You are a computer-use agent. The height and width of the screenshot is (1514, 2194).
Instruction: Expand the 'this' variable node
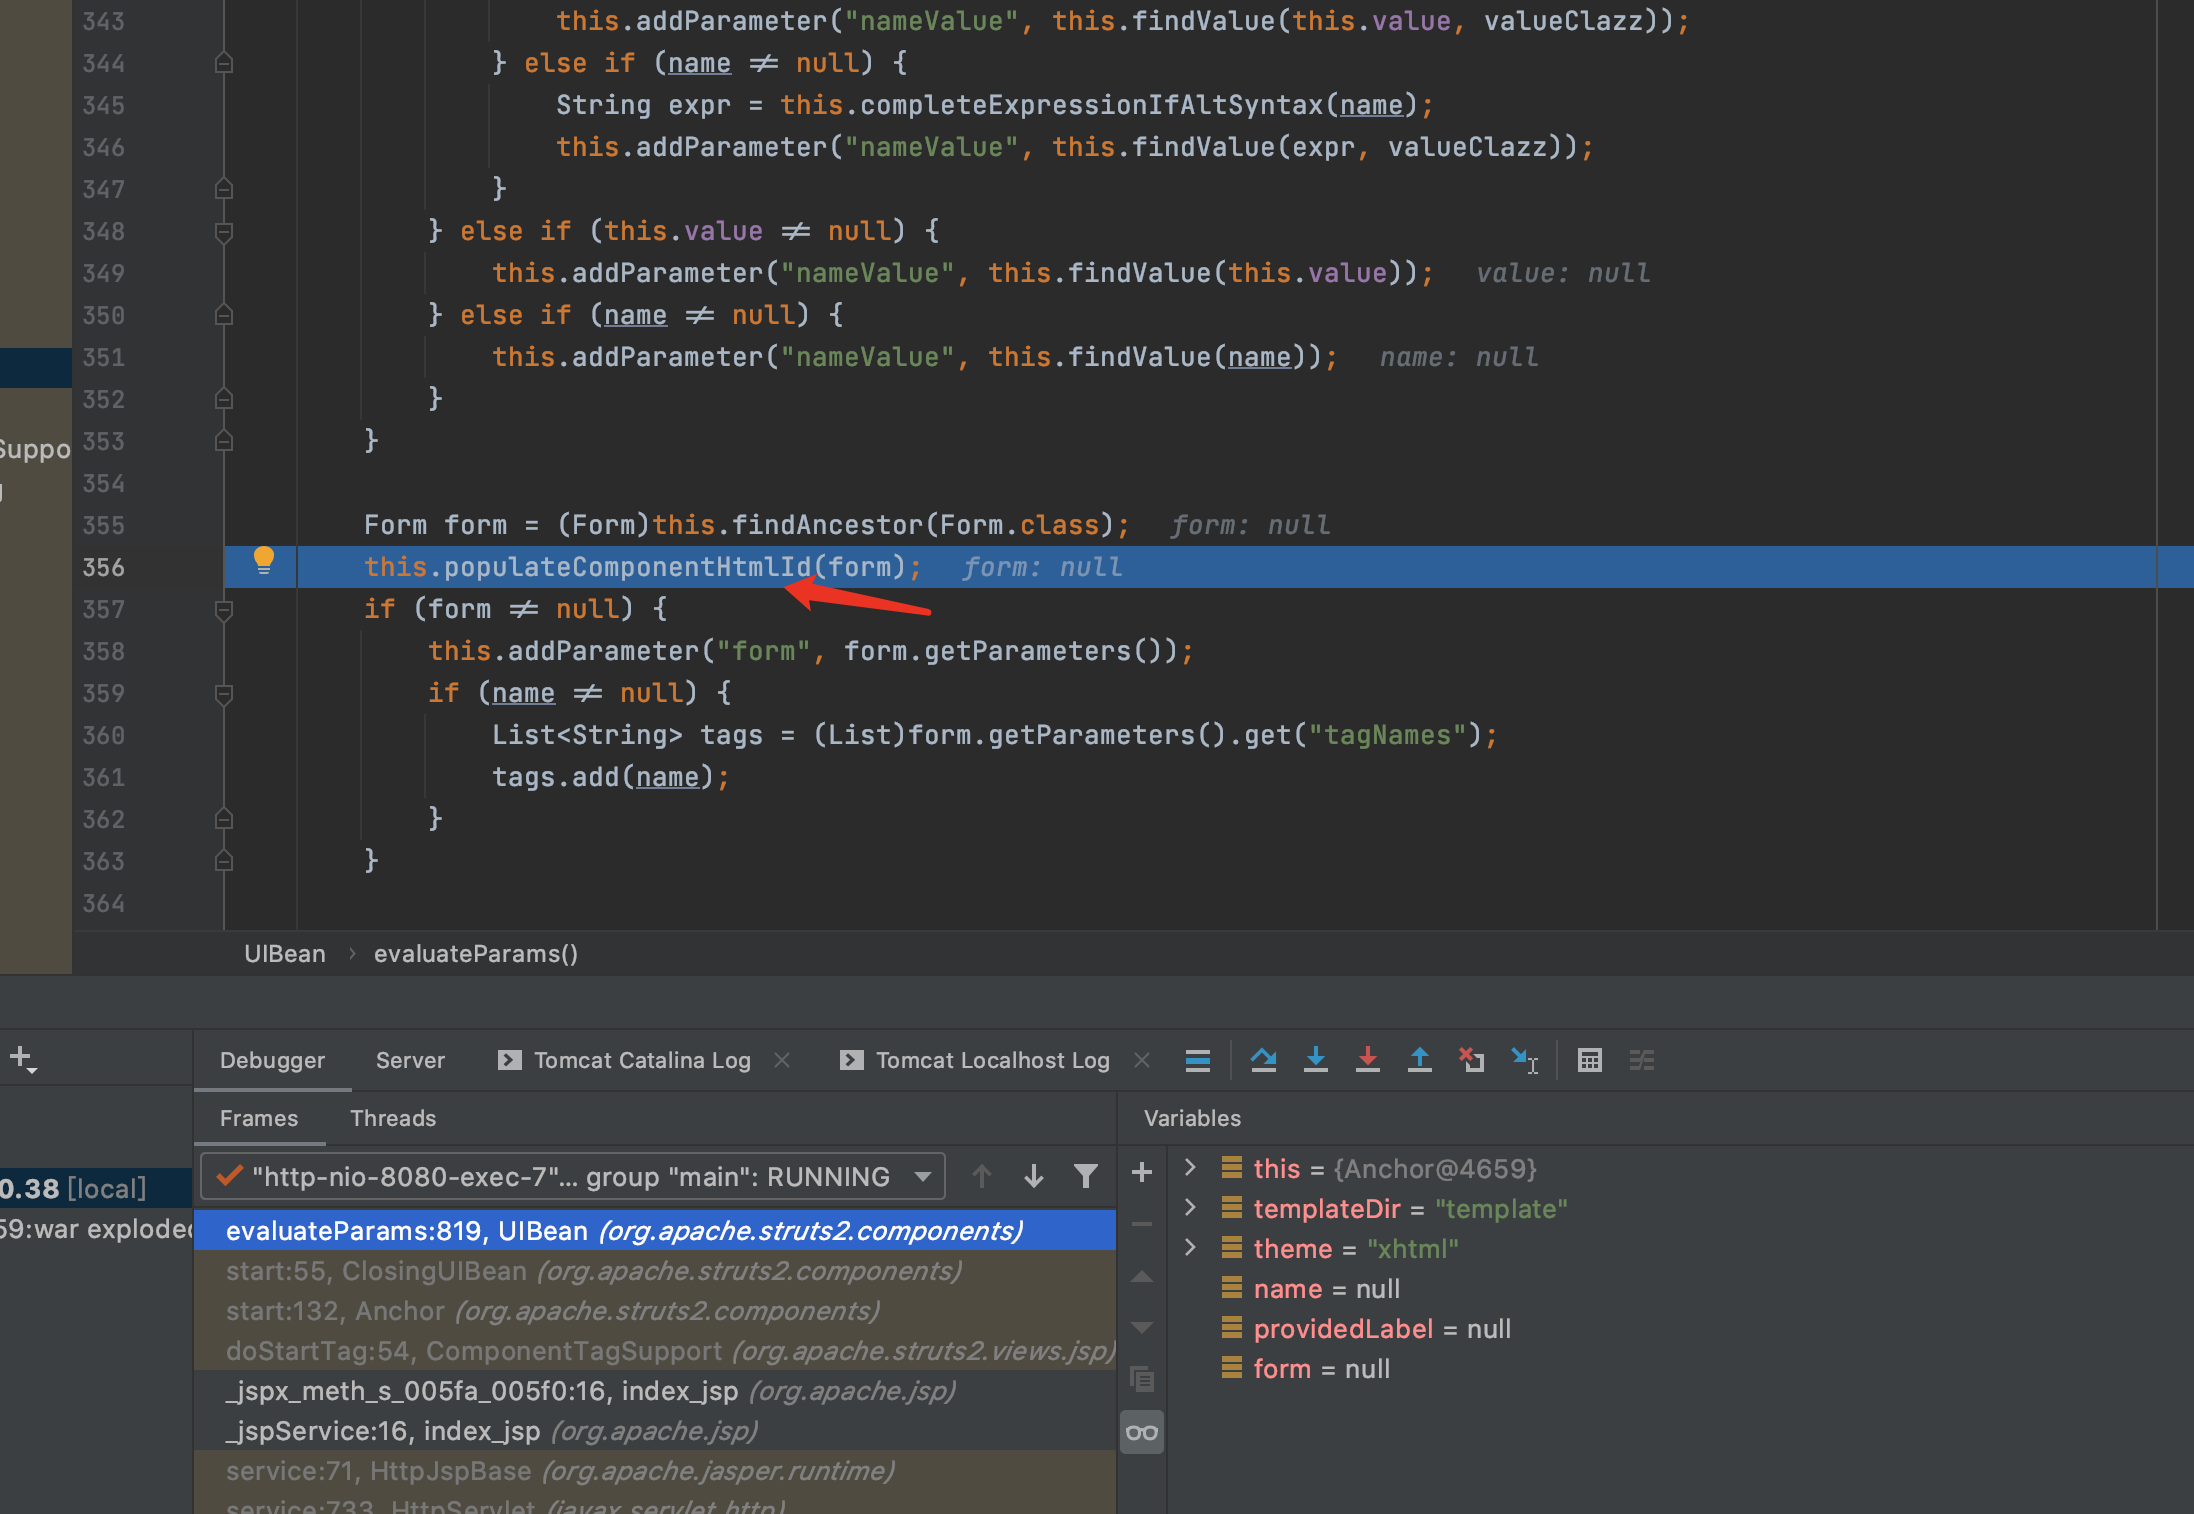(x=1190, y=1168)
